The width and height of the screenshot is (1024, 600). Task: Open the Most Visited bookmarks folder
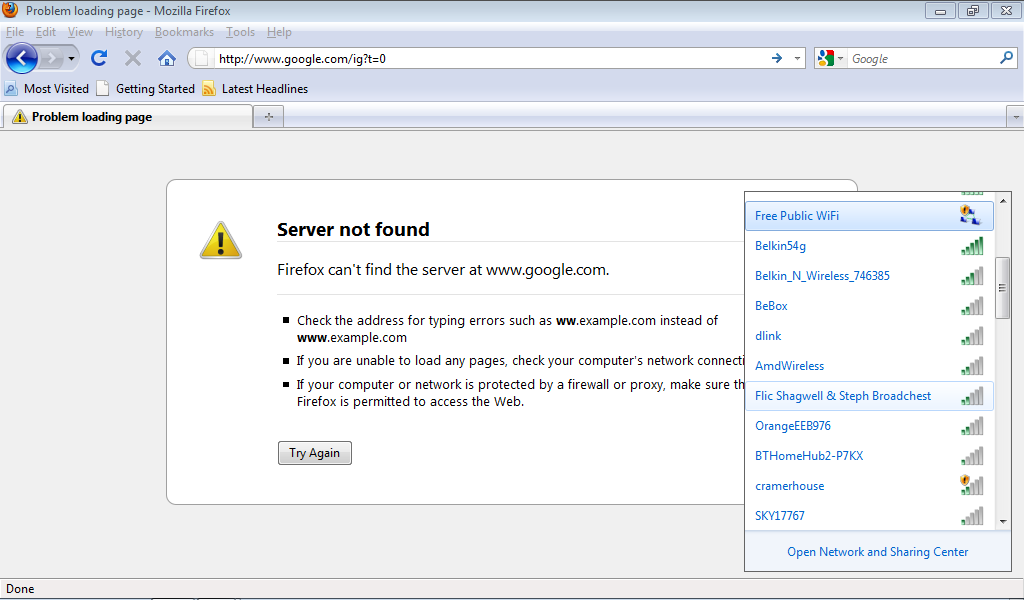click(47, 89)
